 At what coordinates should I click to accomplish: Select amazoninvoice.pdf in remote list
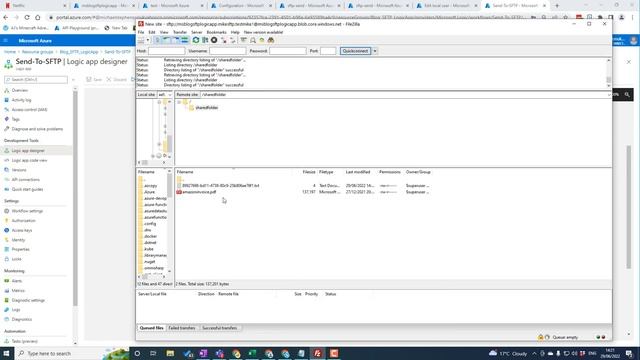[x=199, y=192]
